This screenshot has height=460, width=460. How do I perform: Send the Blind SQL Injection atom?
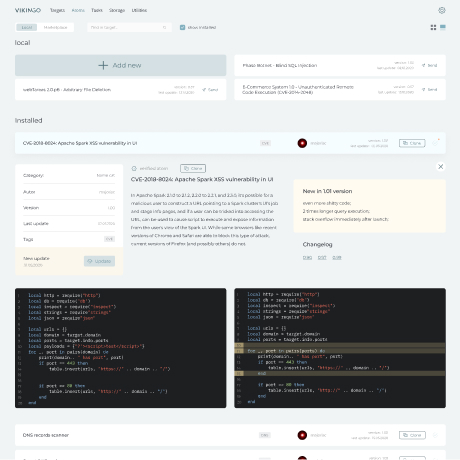pos(429,65)
